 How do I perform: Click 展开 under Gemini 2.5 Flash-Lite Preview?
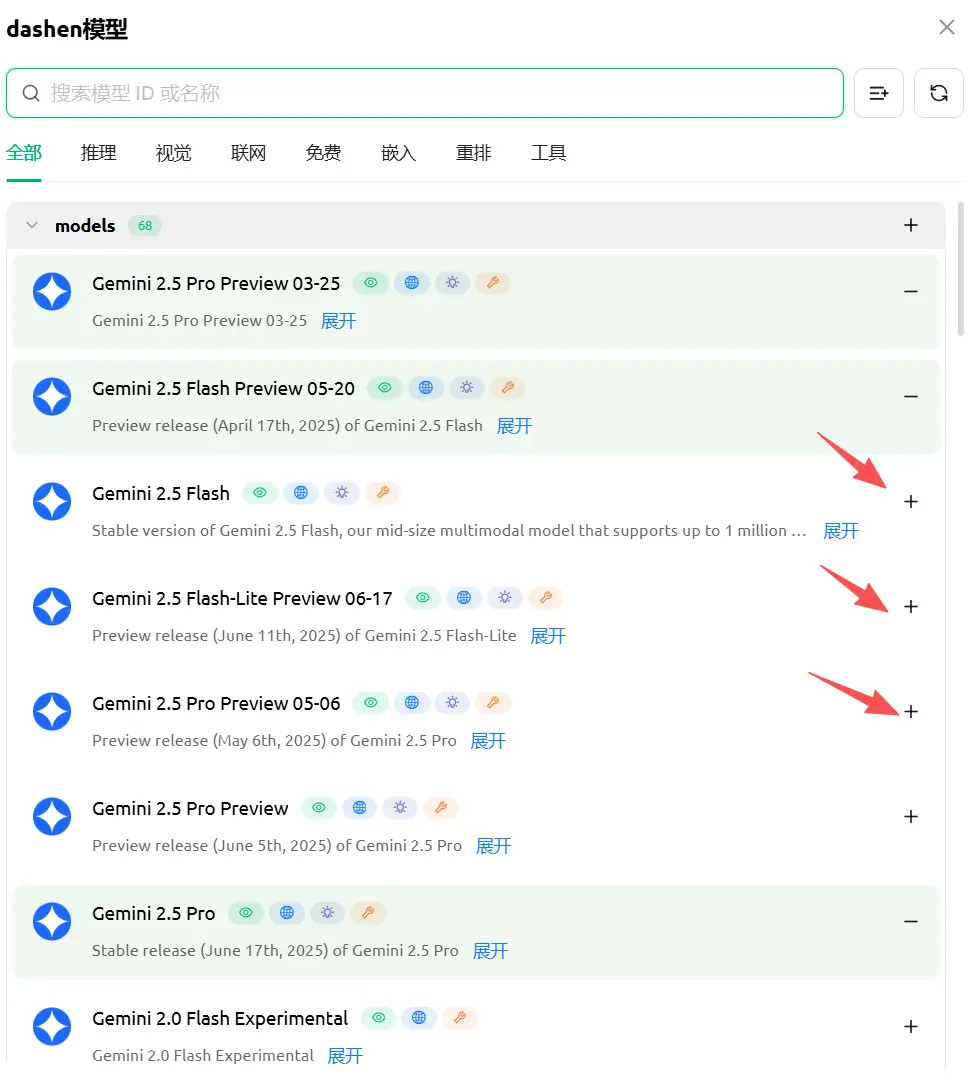pos(547,636)
